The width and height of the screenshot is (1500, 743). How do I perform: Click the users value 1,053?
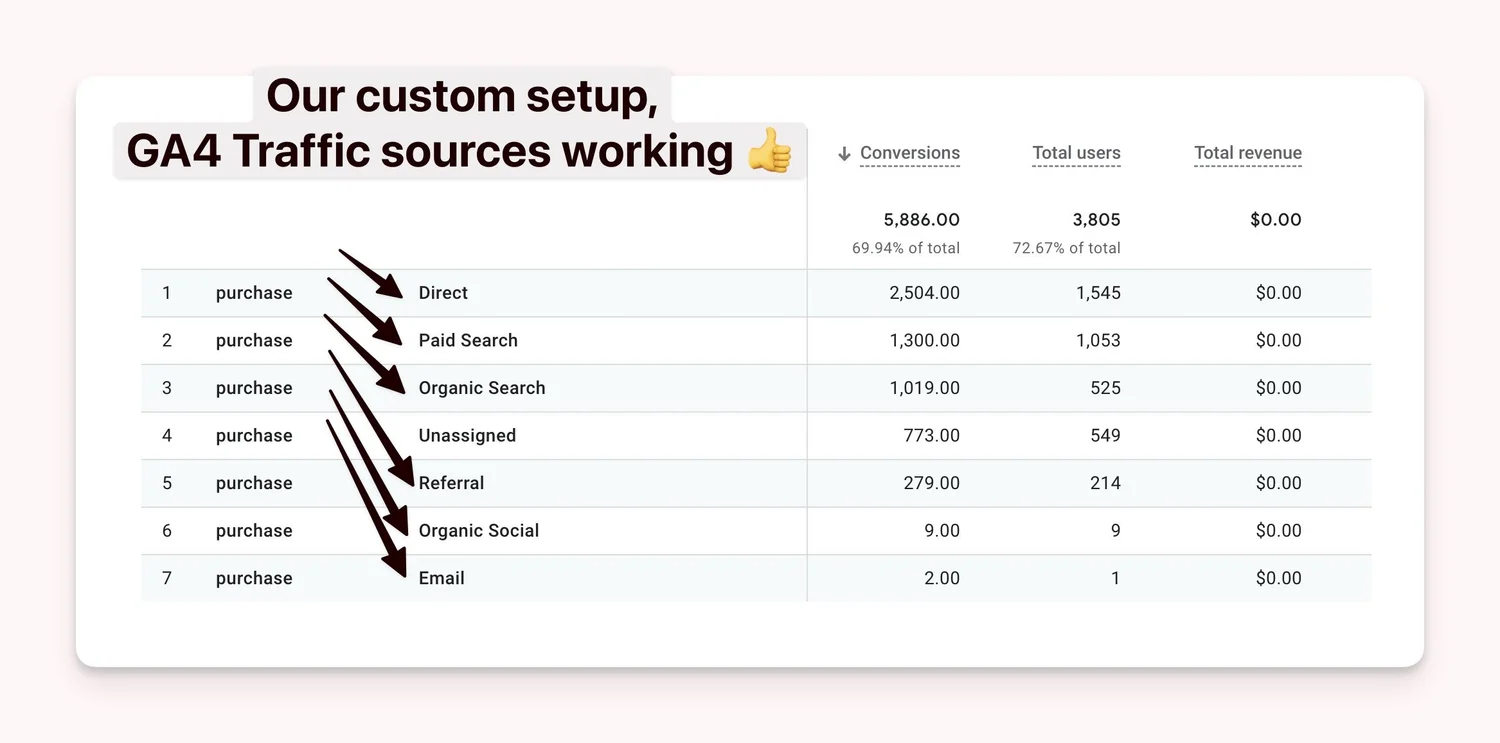pos(1098,340)
